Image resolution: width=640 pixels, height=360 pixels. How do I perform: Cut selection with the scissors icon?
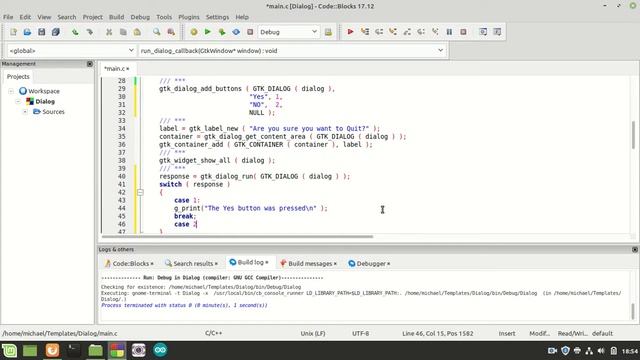pyautogui.click(x=109, y=32)
